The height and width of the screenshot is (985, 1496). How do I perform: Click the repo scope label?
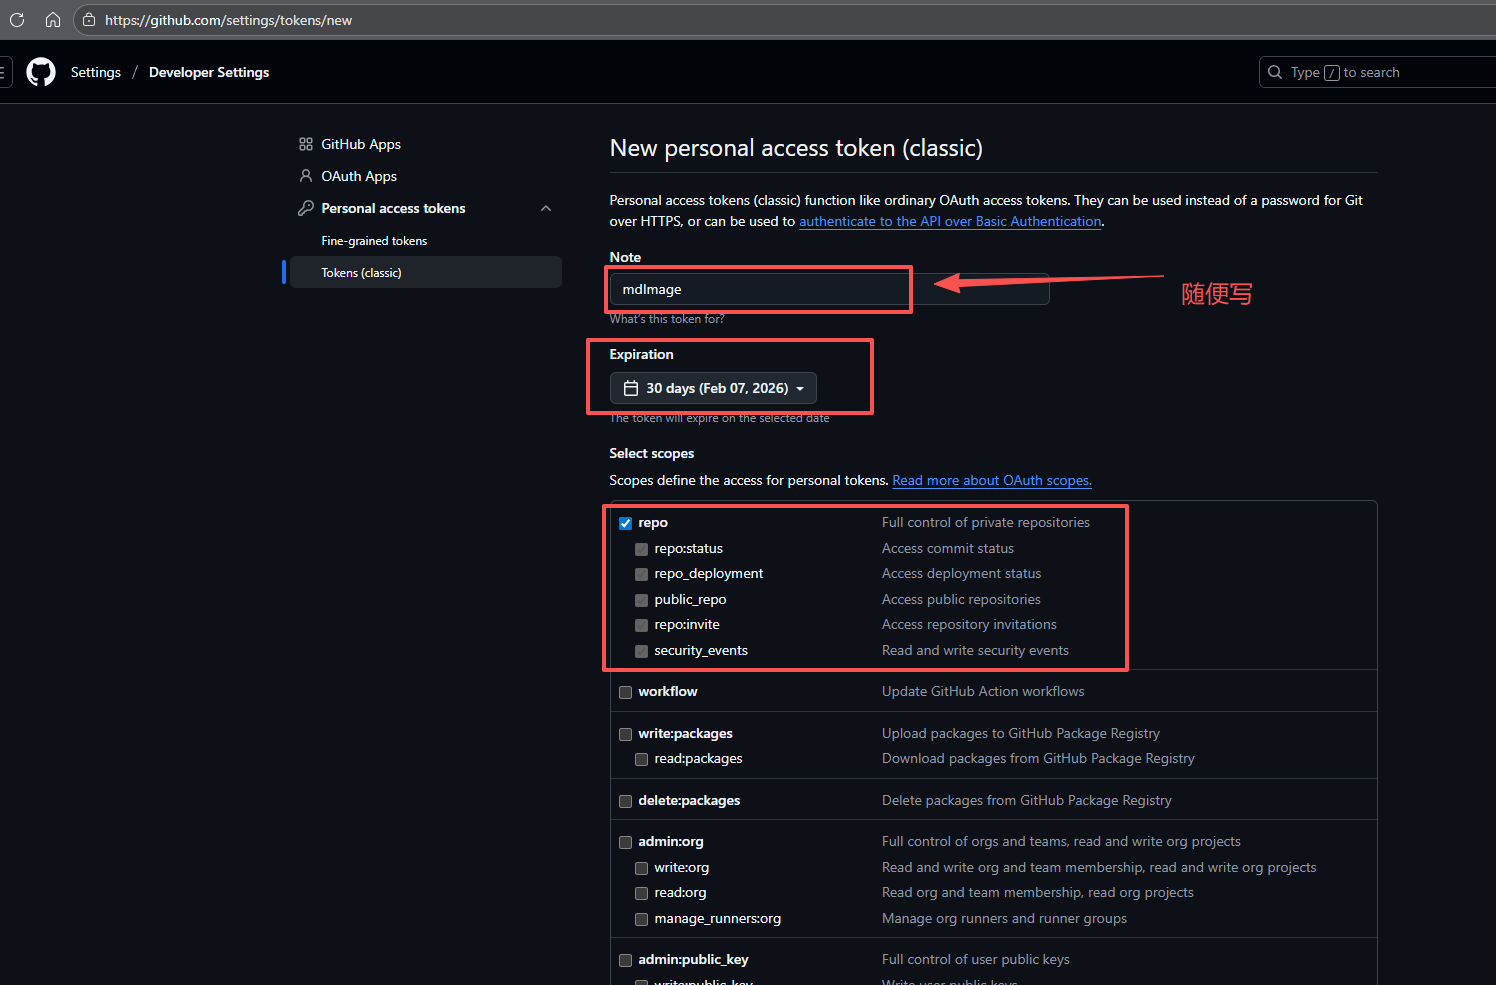653,523
